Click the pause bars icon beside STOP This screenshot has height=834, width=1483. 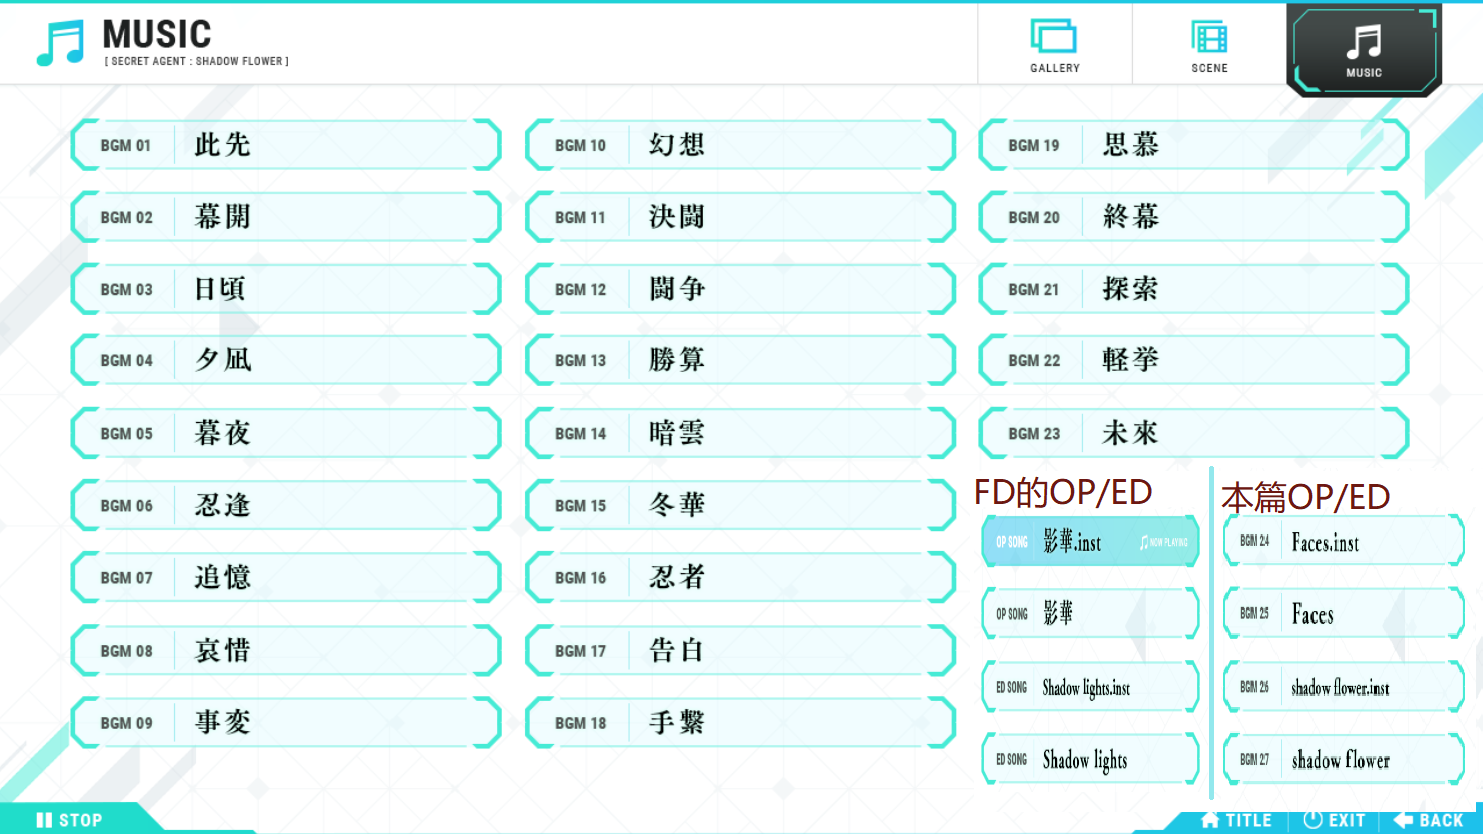point(44,820)
